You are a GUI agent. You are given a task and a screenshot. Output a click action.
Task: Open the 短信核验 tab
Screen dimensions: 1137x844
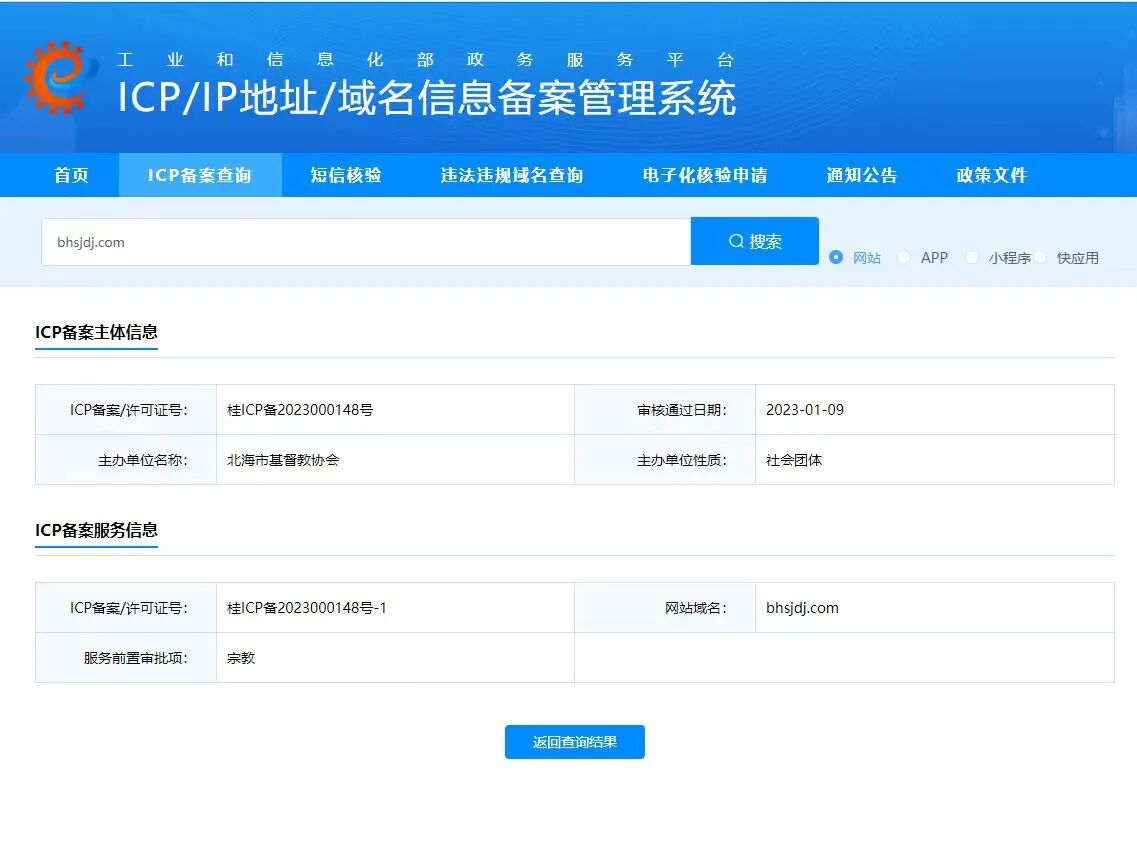(346, 175)
